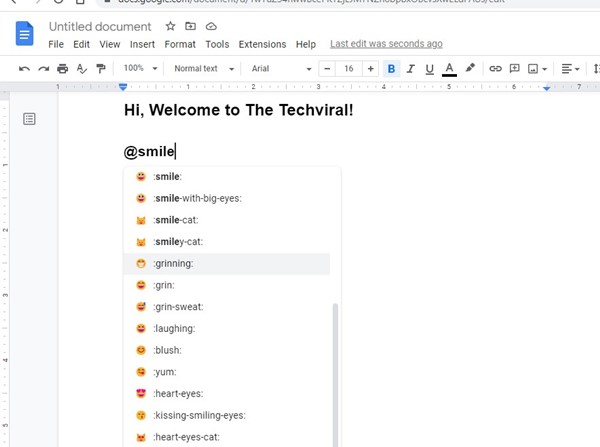Pick the :blush: emoji
Viewport: 600px width, 447px height.
tap(227, 351)
